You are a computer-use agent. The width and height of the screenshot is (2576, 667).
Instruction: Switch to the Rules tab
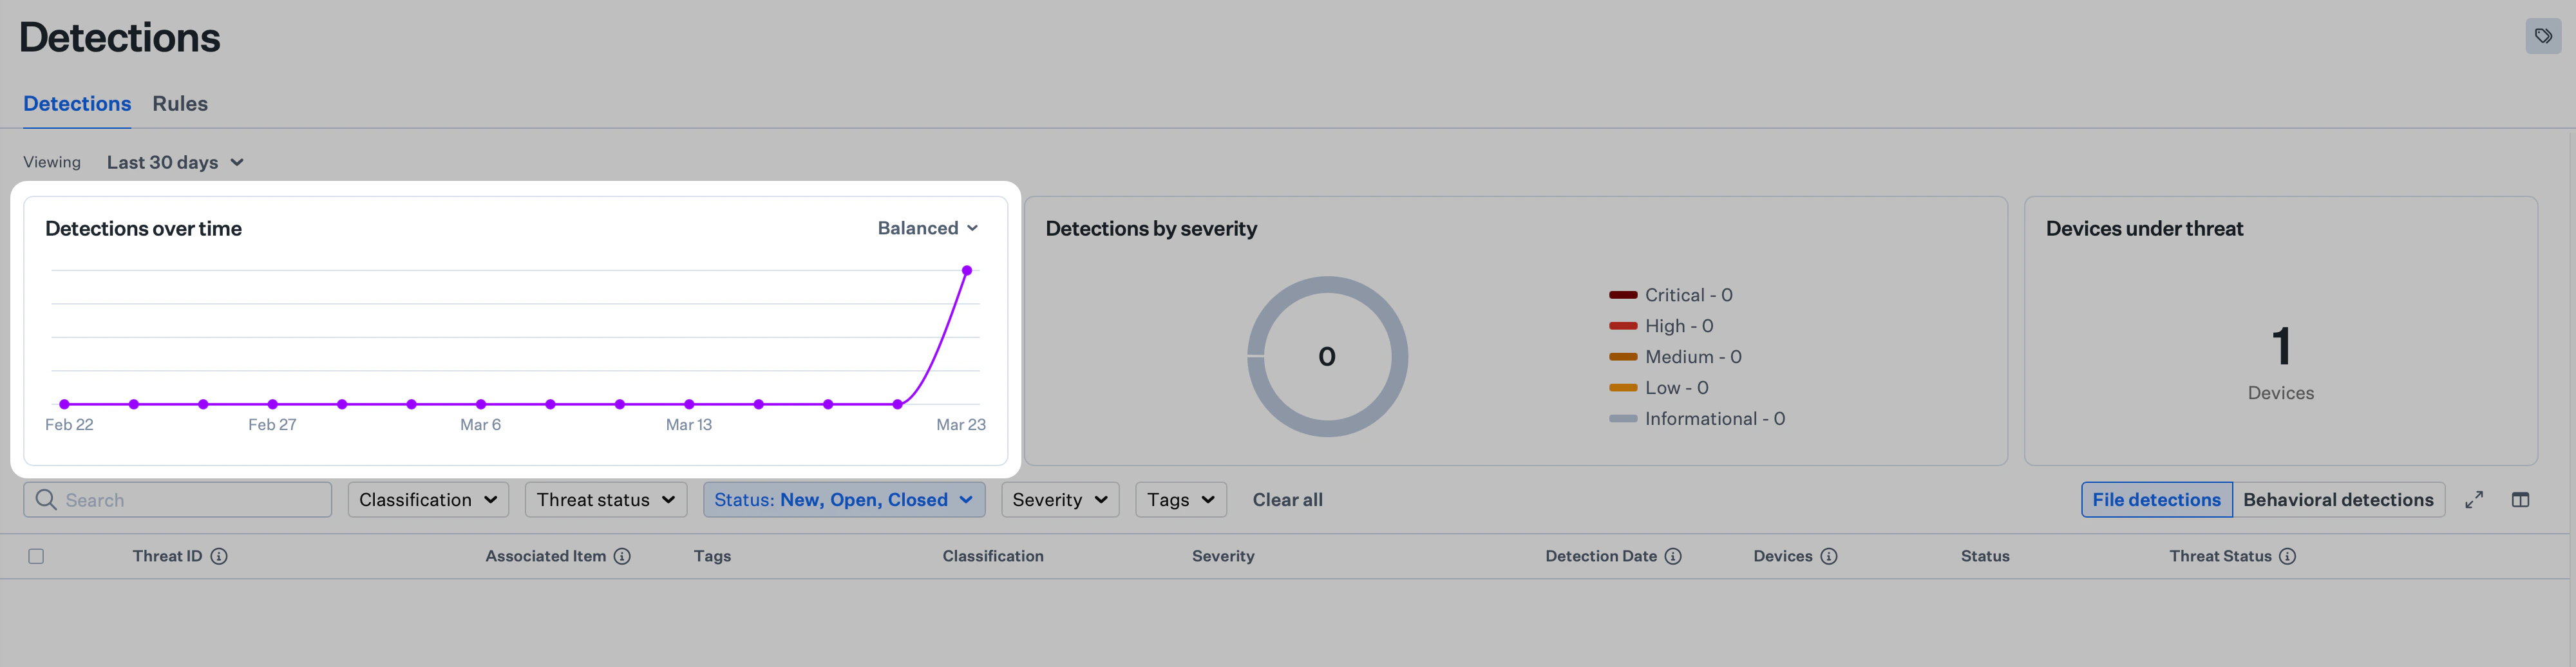click(x=180, y=103)
